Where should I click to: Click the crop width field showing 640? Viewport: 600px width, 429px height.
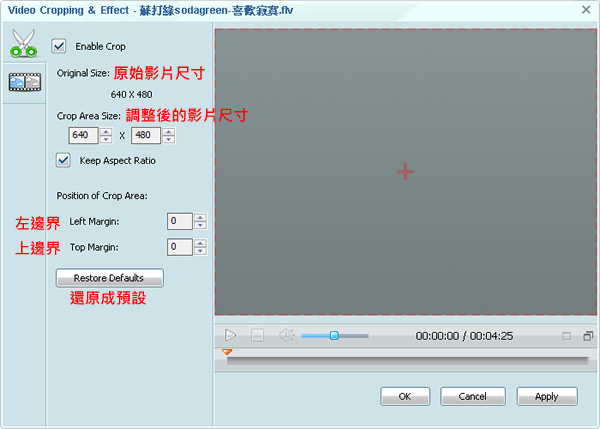point(83,135)
